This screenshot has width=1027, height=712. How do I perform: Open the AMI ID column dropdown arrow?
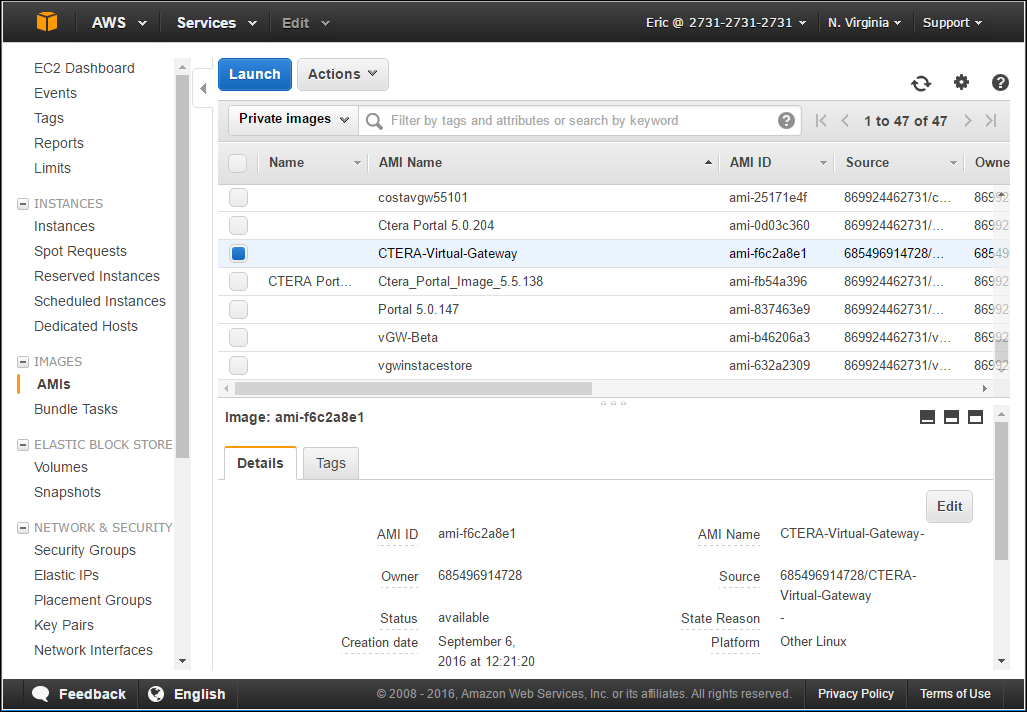[x=823, y=162]
